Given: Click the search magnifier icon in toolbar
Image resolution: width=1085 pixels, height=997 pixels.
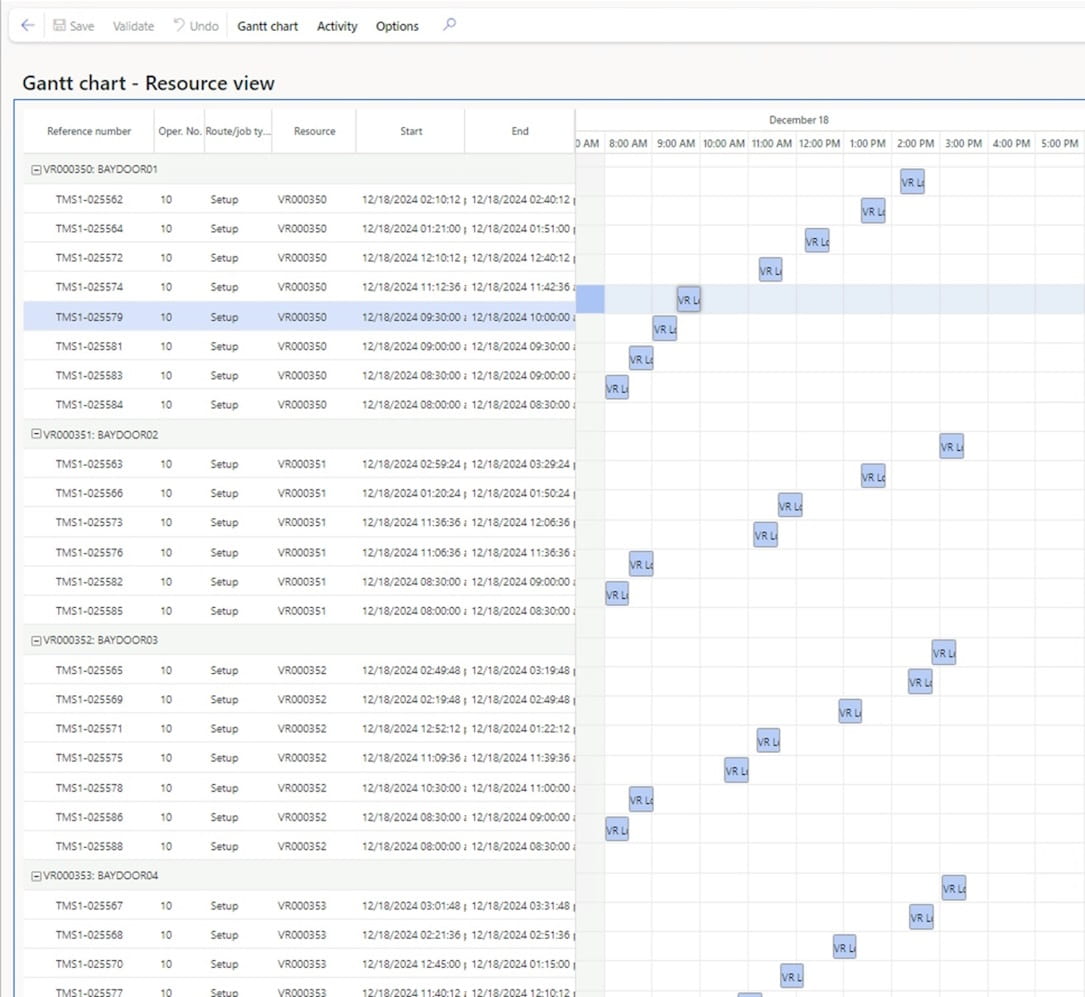Looking at the screenshot, I should [x=449, y=26].
